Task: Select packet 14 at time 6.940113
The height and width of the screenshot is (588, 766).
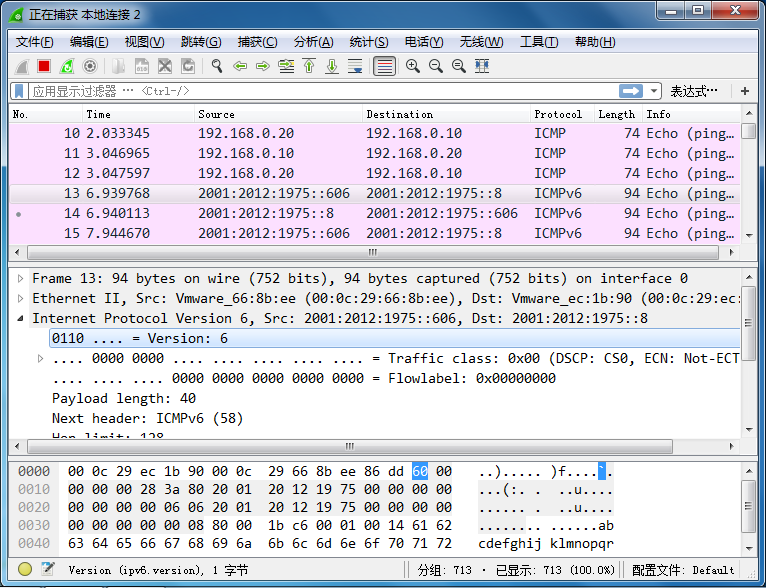Action: (x=374, y=213)
